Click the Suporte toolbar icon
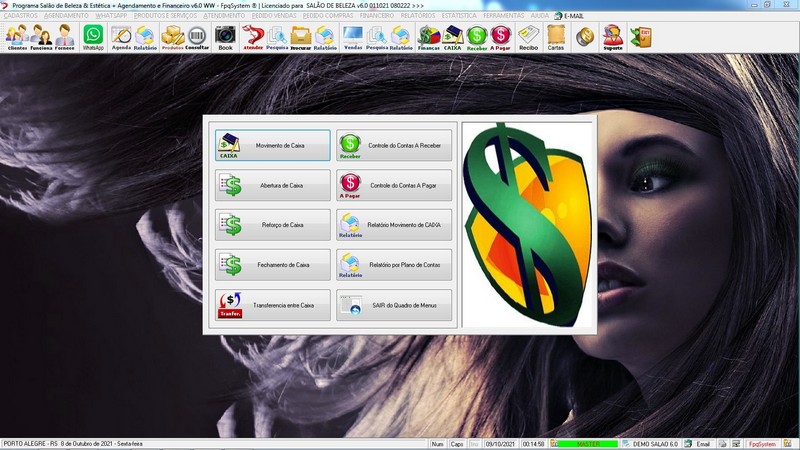 [x=612, y=38]
